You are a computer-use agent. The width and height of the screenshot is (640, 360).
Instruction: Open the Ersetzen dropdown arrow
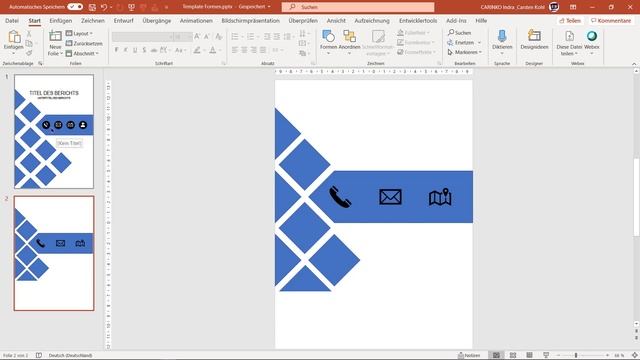click(479, 42)
